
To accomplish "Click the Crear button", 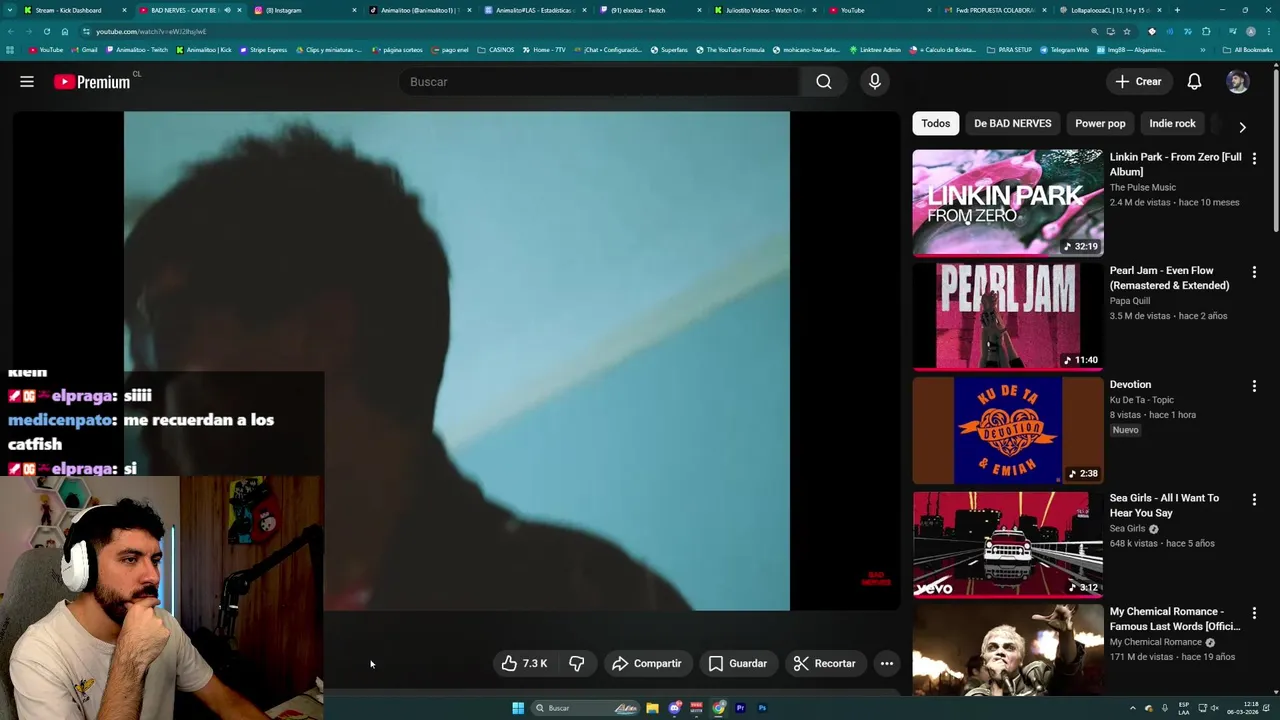I will [1138, 82].
